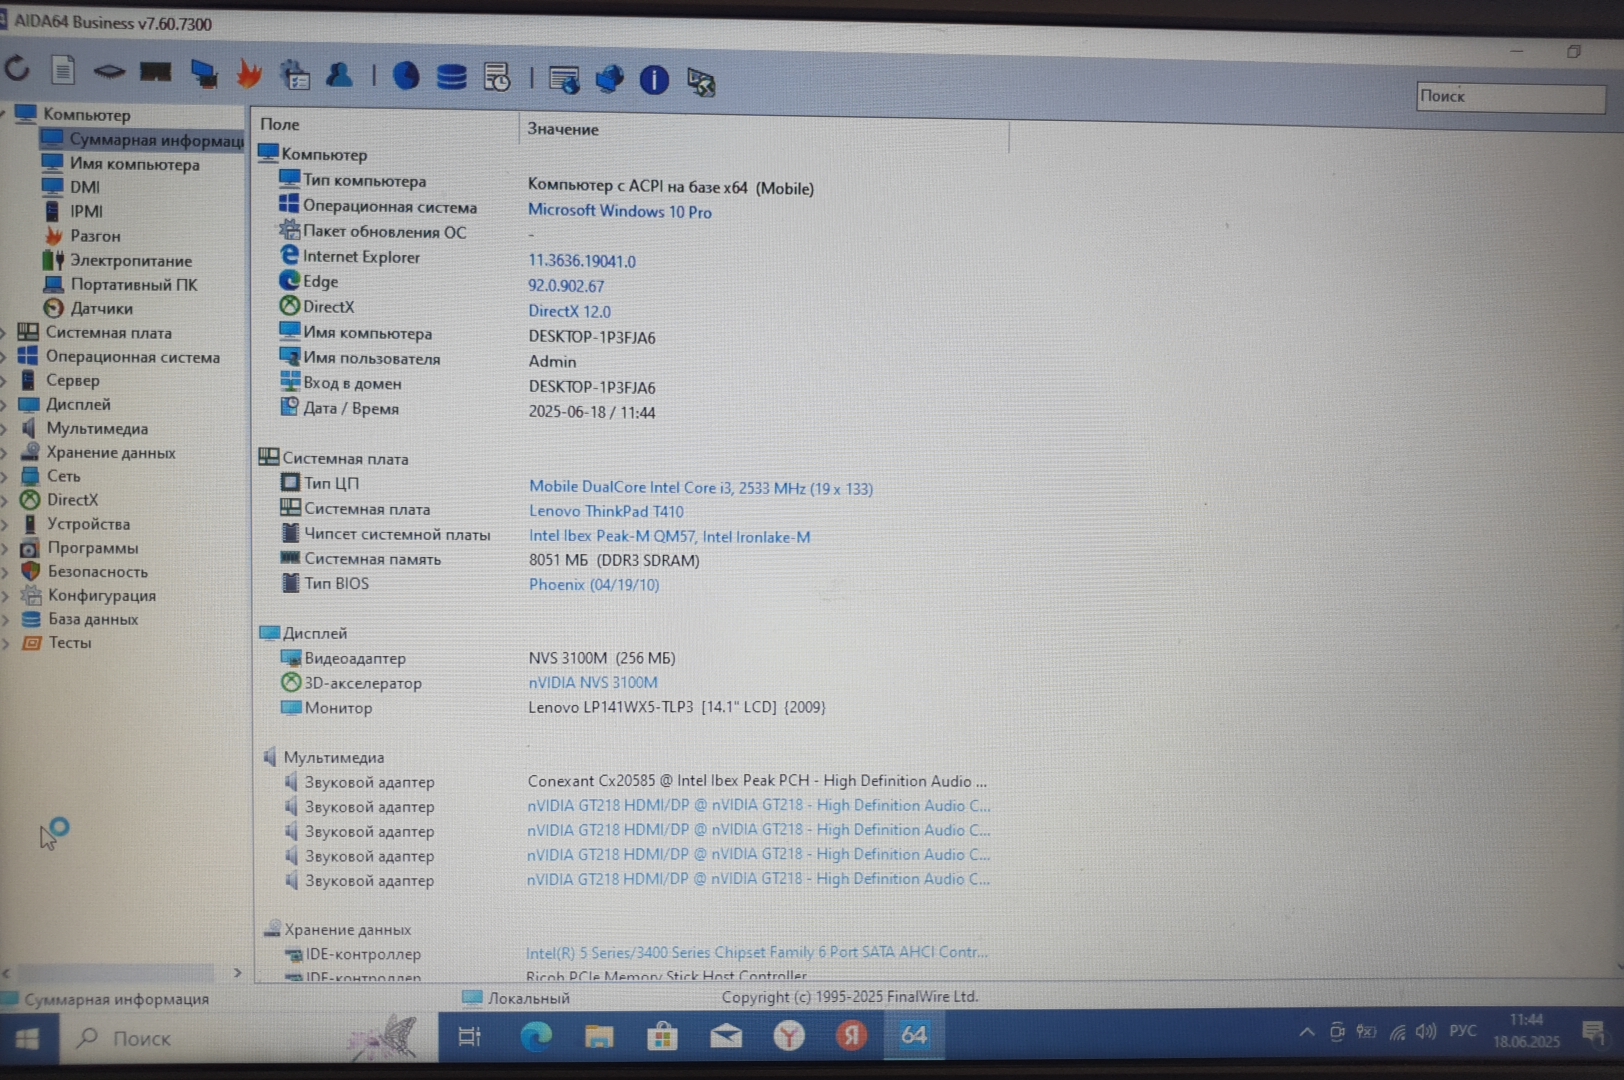1624x1080 pixels.
Task: Click the CPU chip toolbar icon
Action: click(109, 71)
